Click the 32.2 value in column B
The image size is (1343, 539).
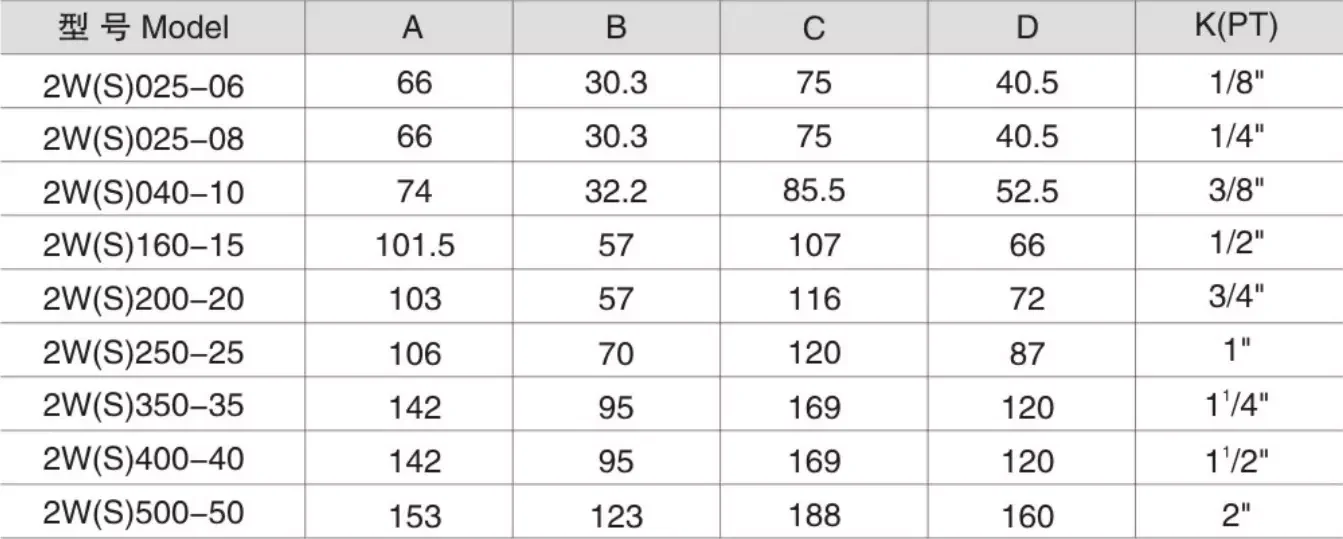[x=616, y=191]
